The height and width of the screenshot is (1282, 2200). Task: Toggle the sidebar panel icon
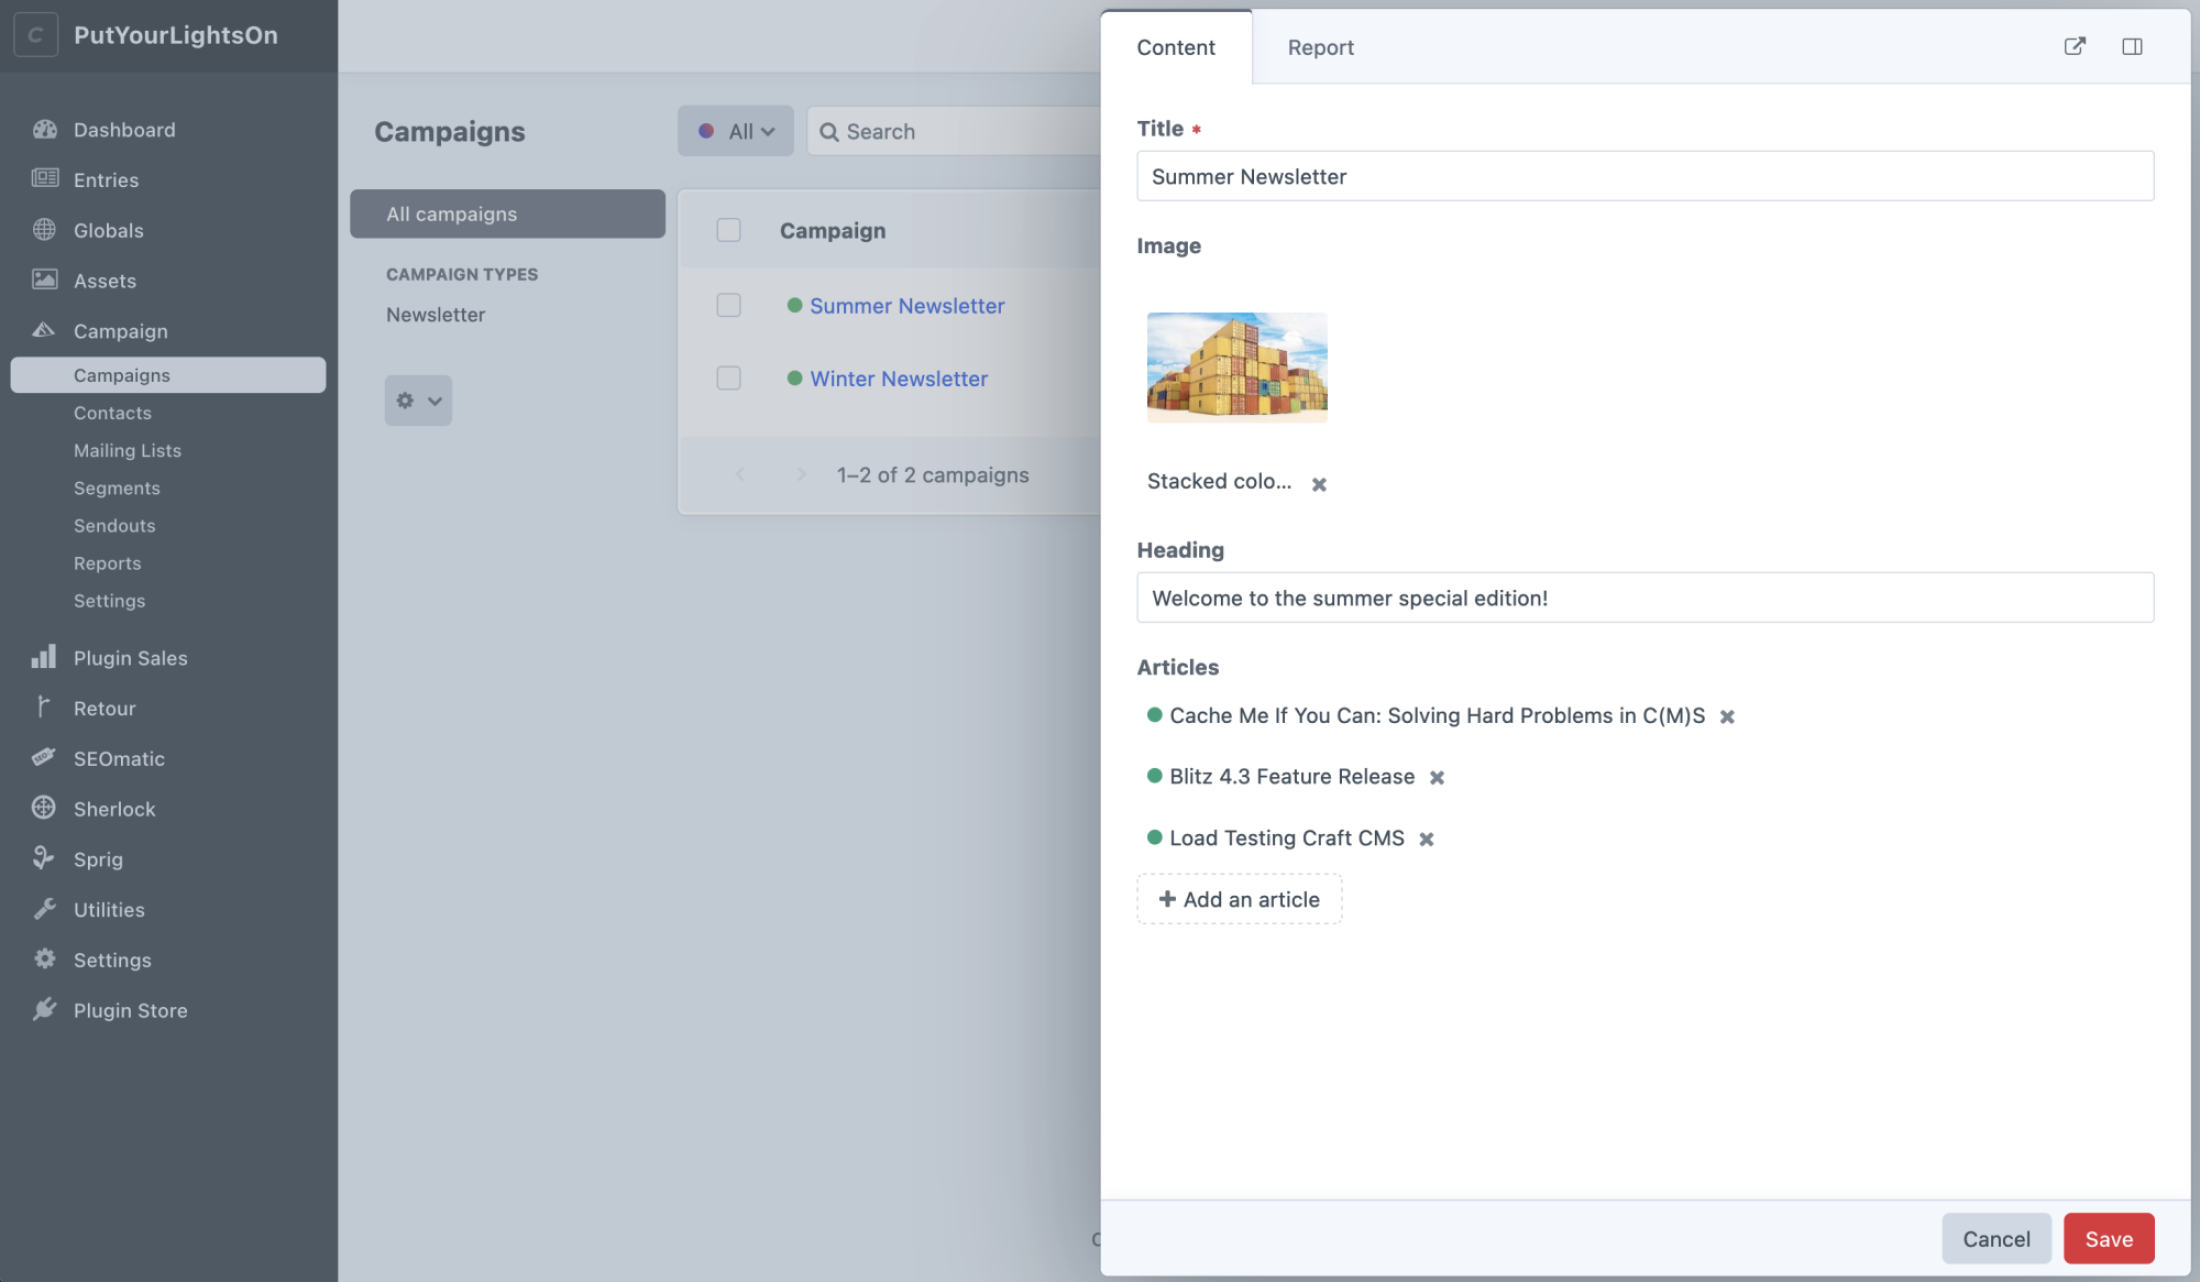coord(2132,46)
